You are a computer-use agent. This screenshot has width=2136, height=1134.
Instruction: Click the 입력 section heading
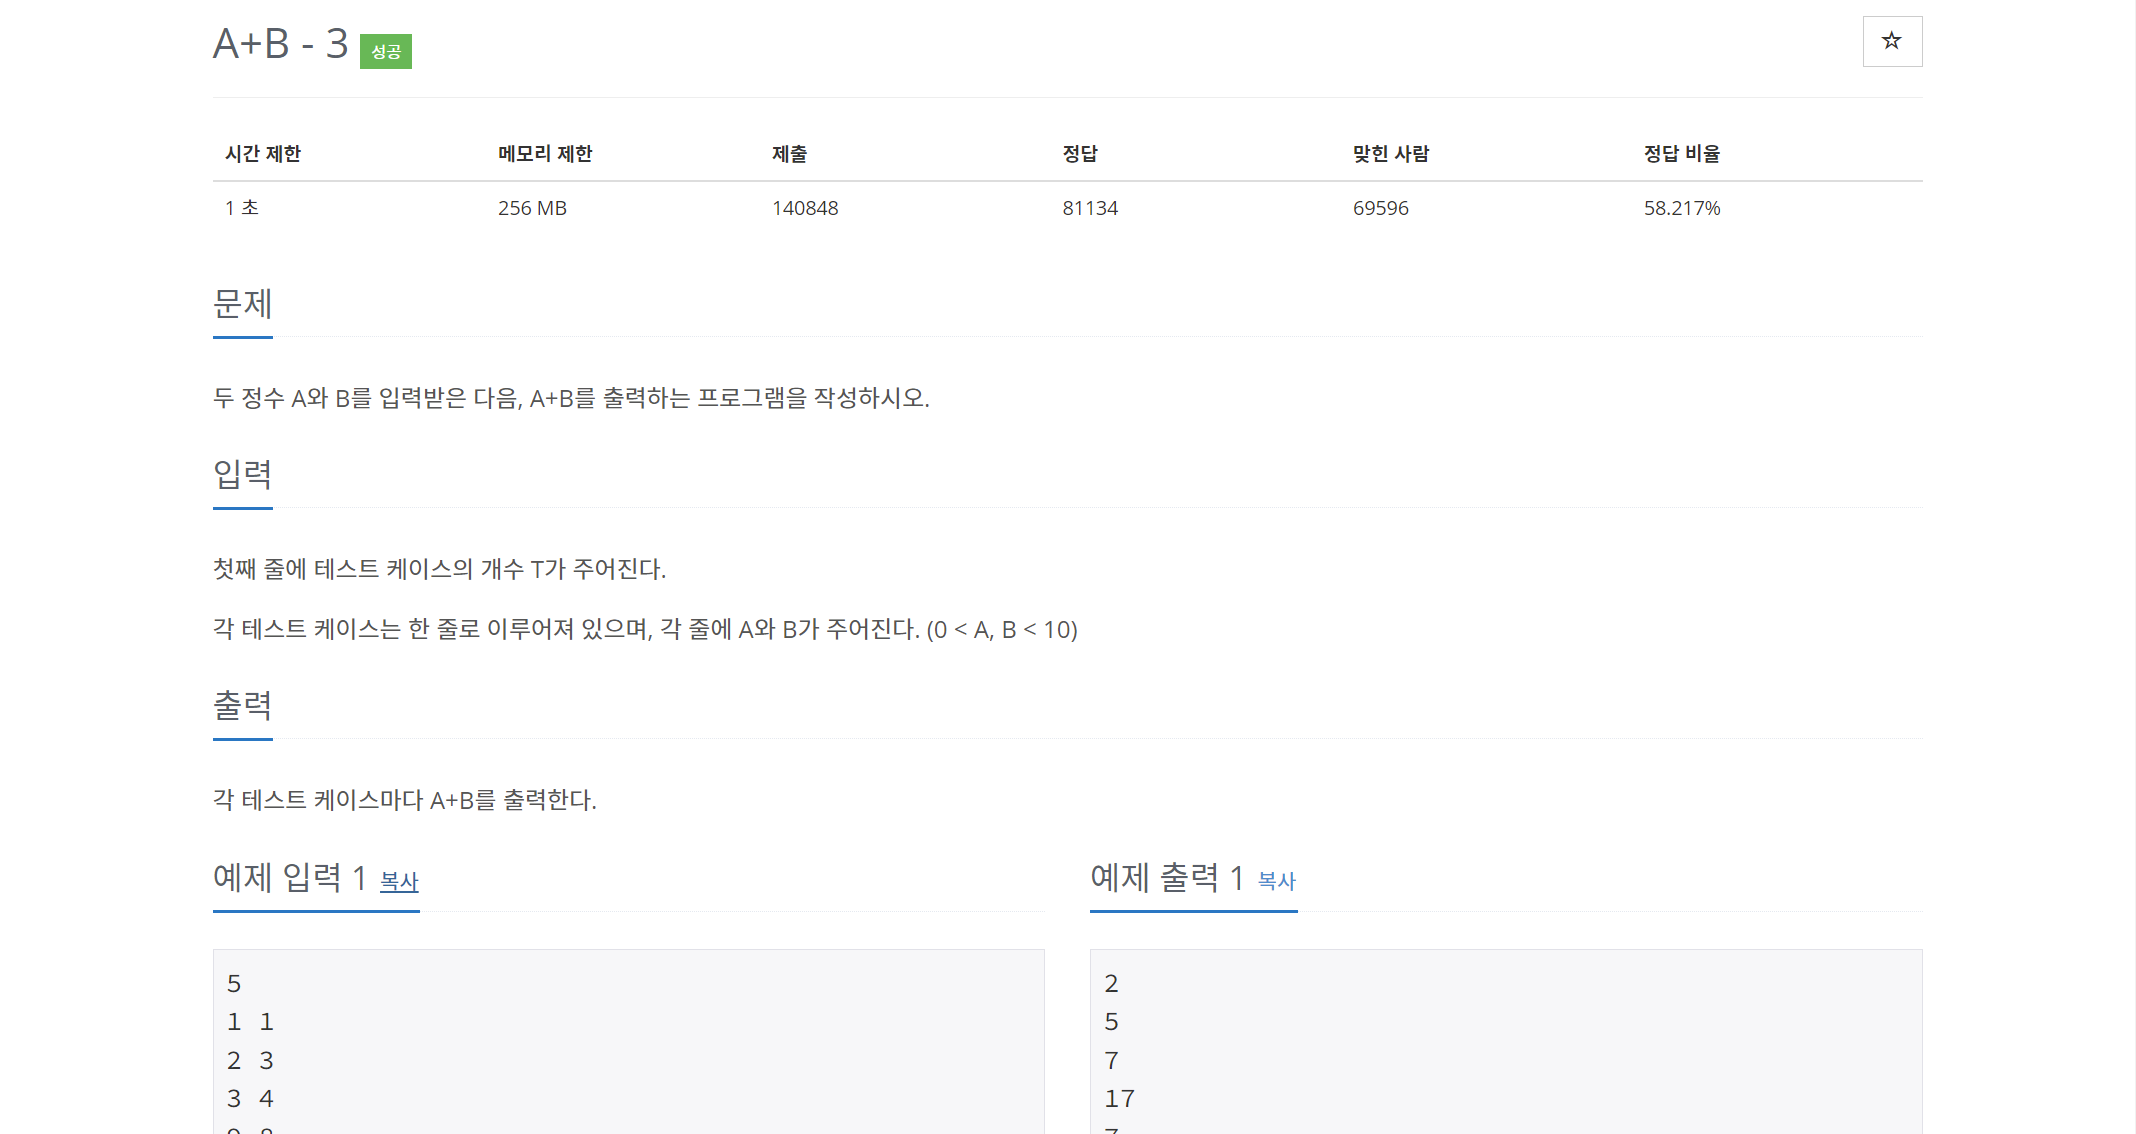242,474
